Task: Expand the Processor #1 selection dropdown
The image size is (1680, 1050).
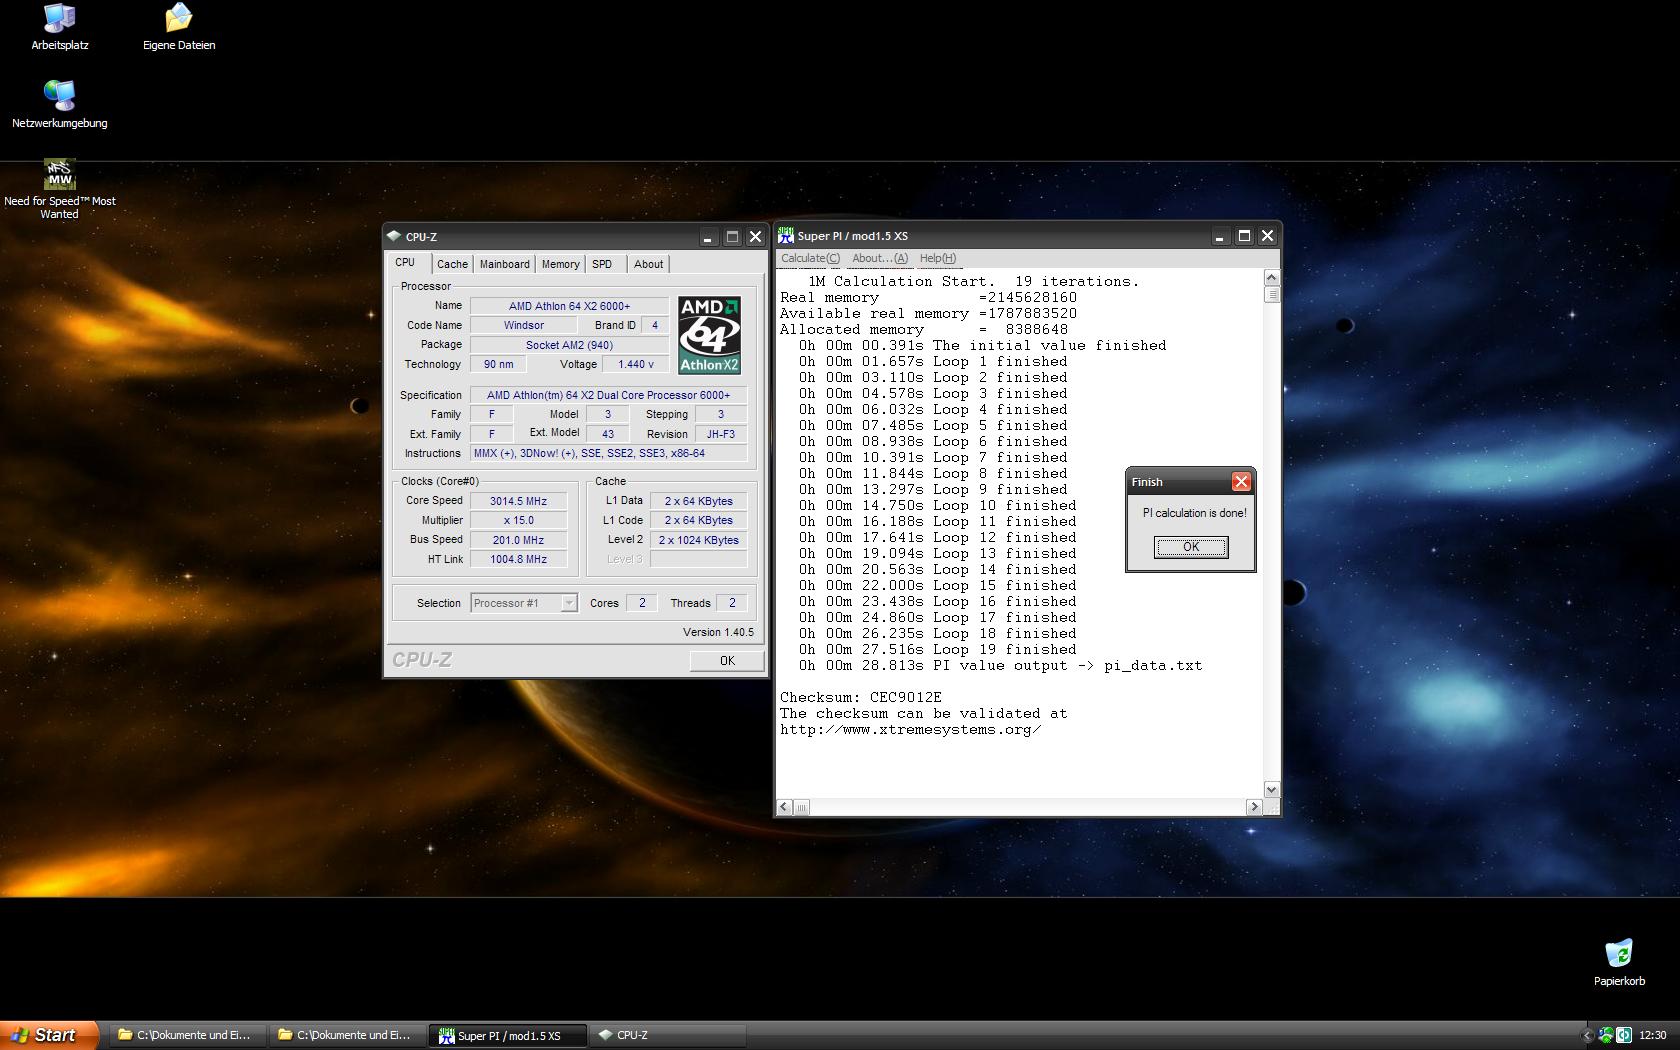Action: 568,603
